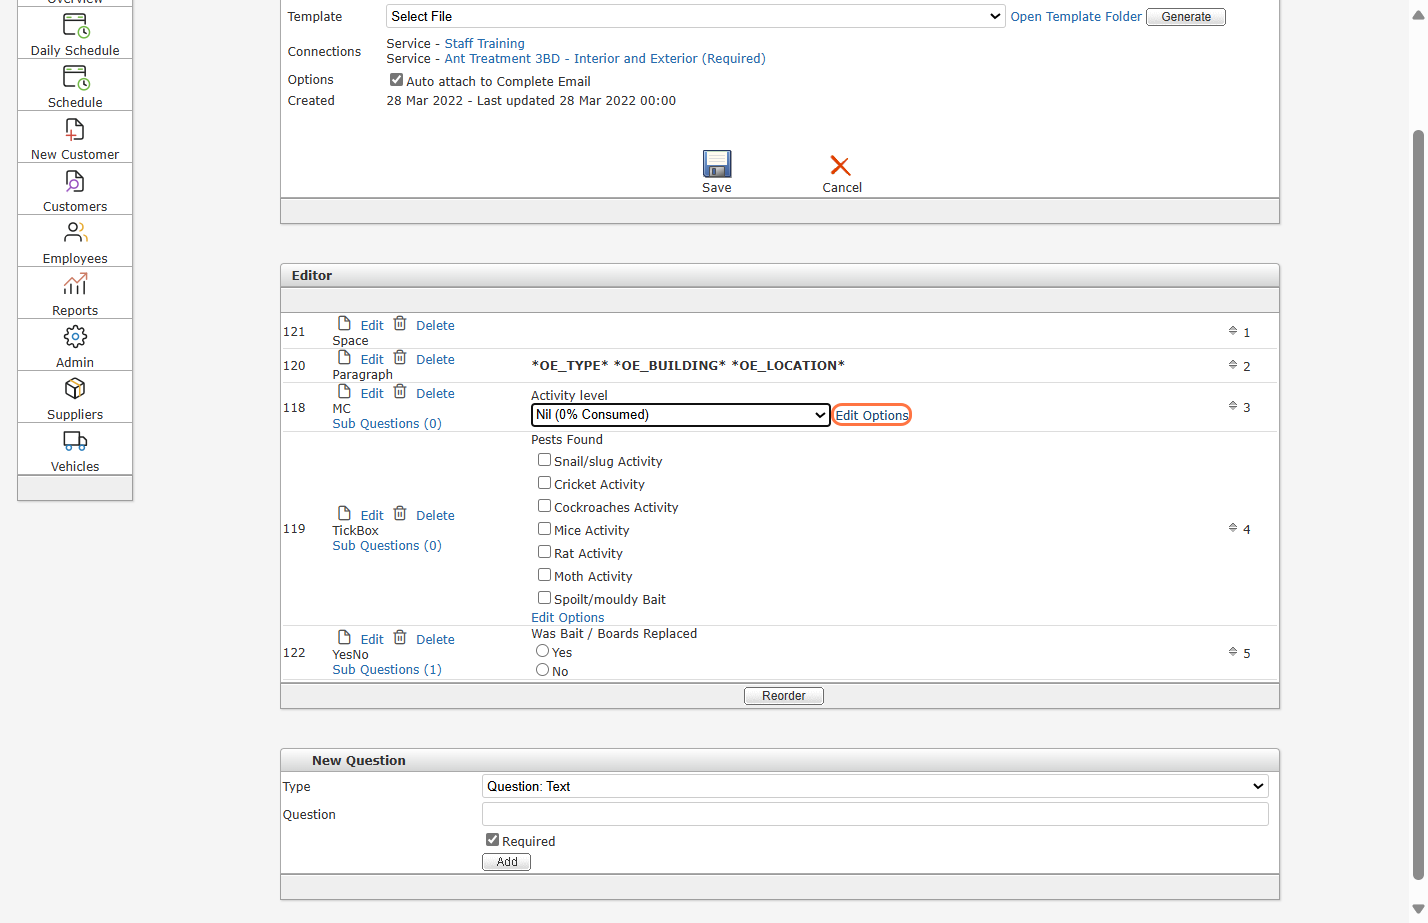Tick the Cockroaches Activity checkbox
The width and height of the screenshot is (1428, 923).
coord(544,506)
